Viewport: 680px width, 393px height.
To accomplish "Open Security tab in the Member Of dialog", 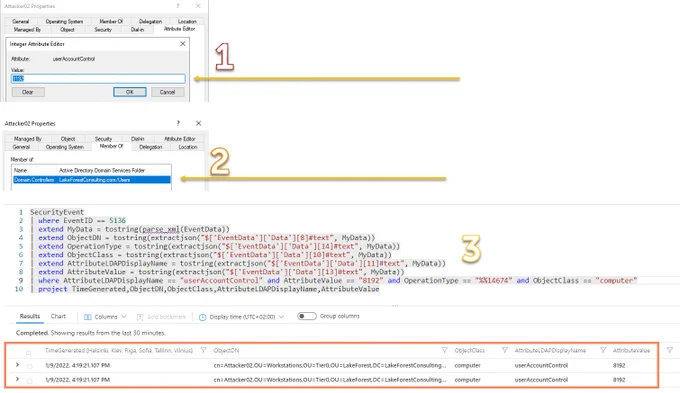I will (x=103, y=139).
